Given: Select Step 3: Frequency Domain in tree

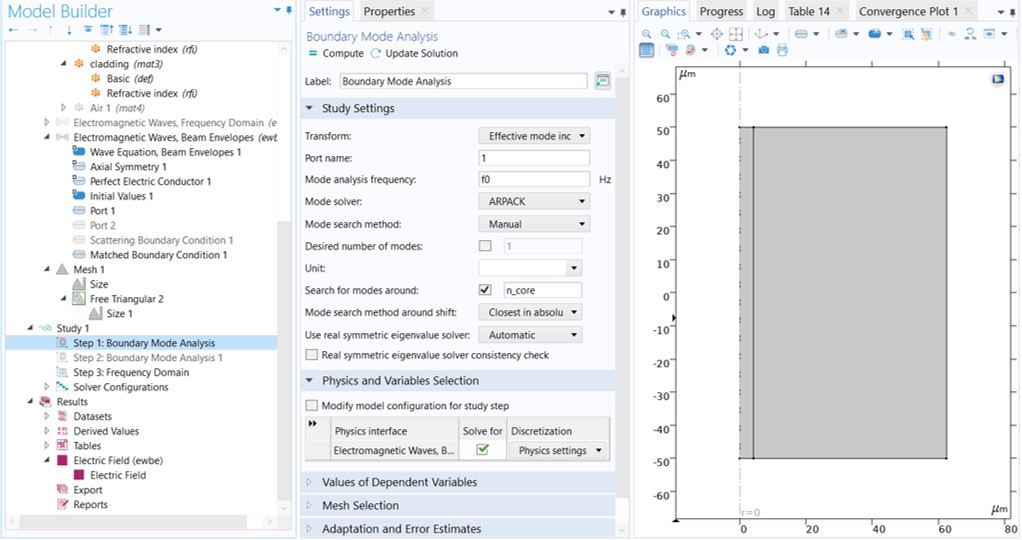Looking at the screenshot, I should 130,372.
